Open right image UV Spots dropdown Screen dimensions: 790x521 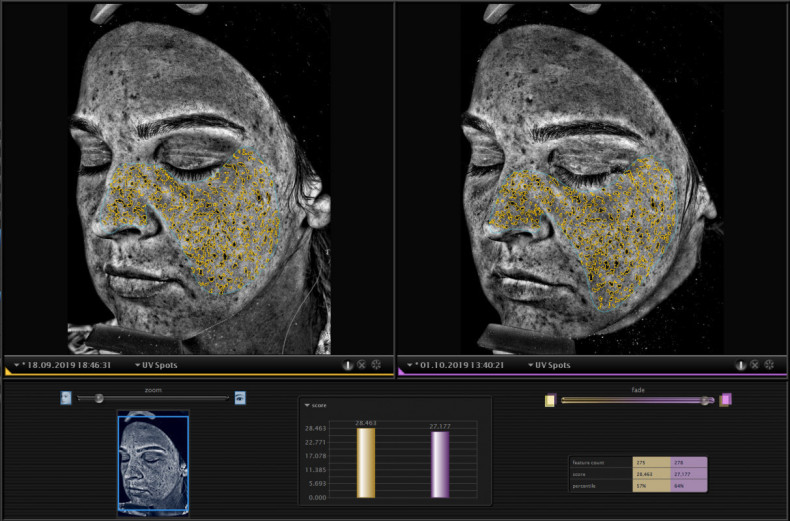551,366
